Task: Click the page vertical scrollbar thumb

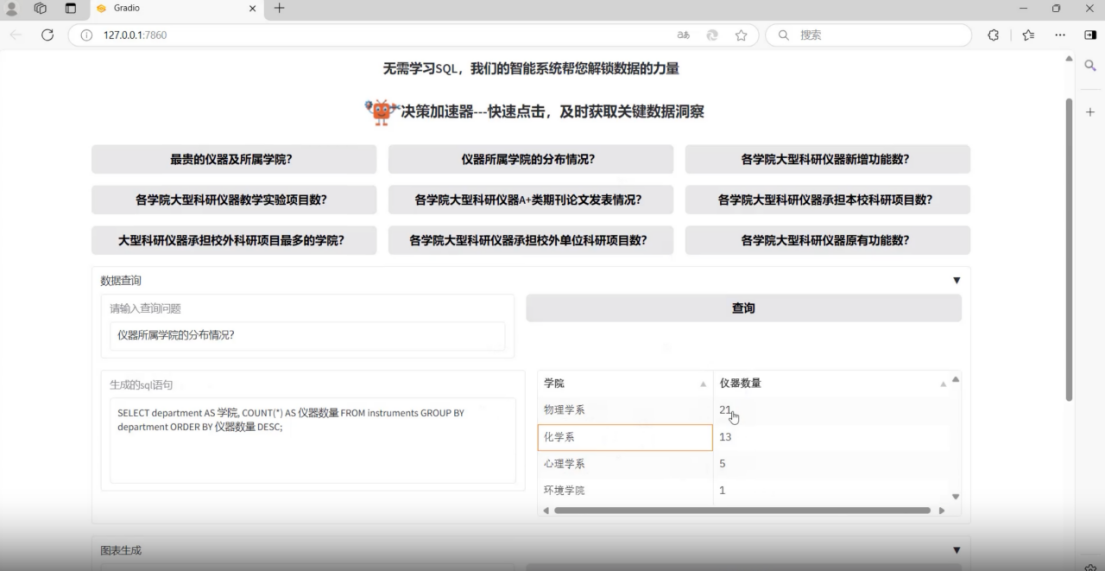Action: pyautogui.click(x=1069, y=250)
